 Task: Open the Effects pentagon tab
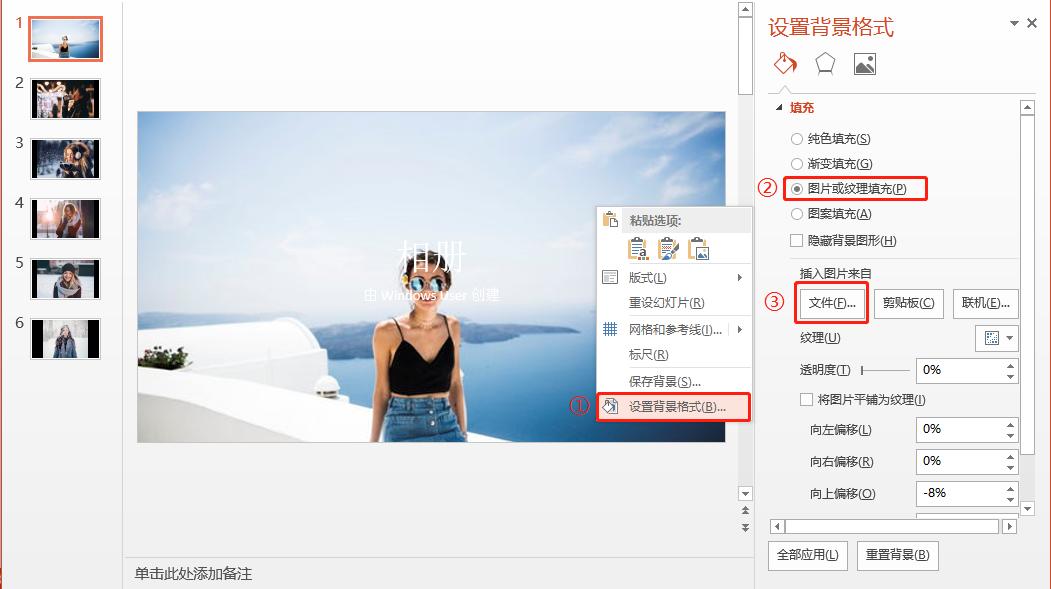click(824, 64)
